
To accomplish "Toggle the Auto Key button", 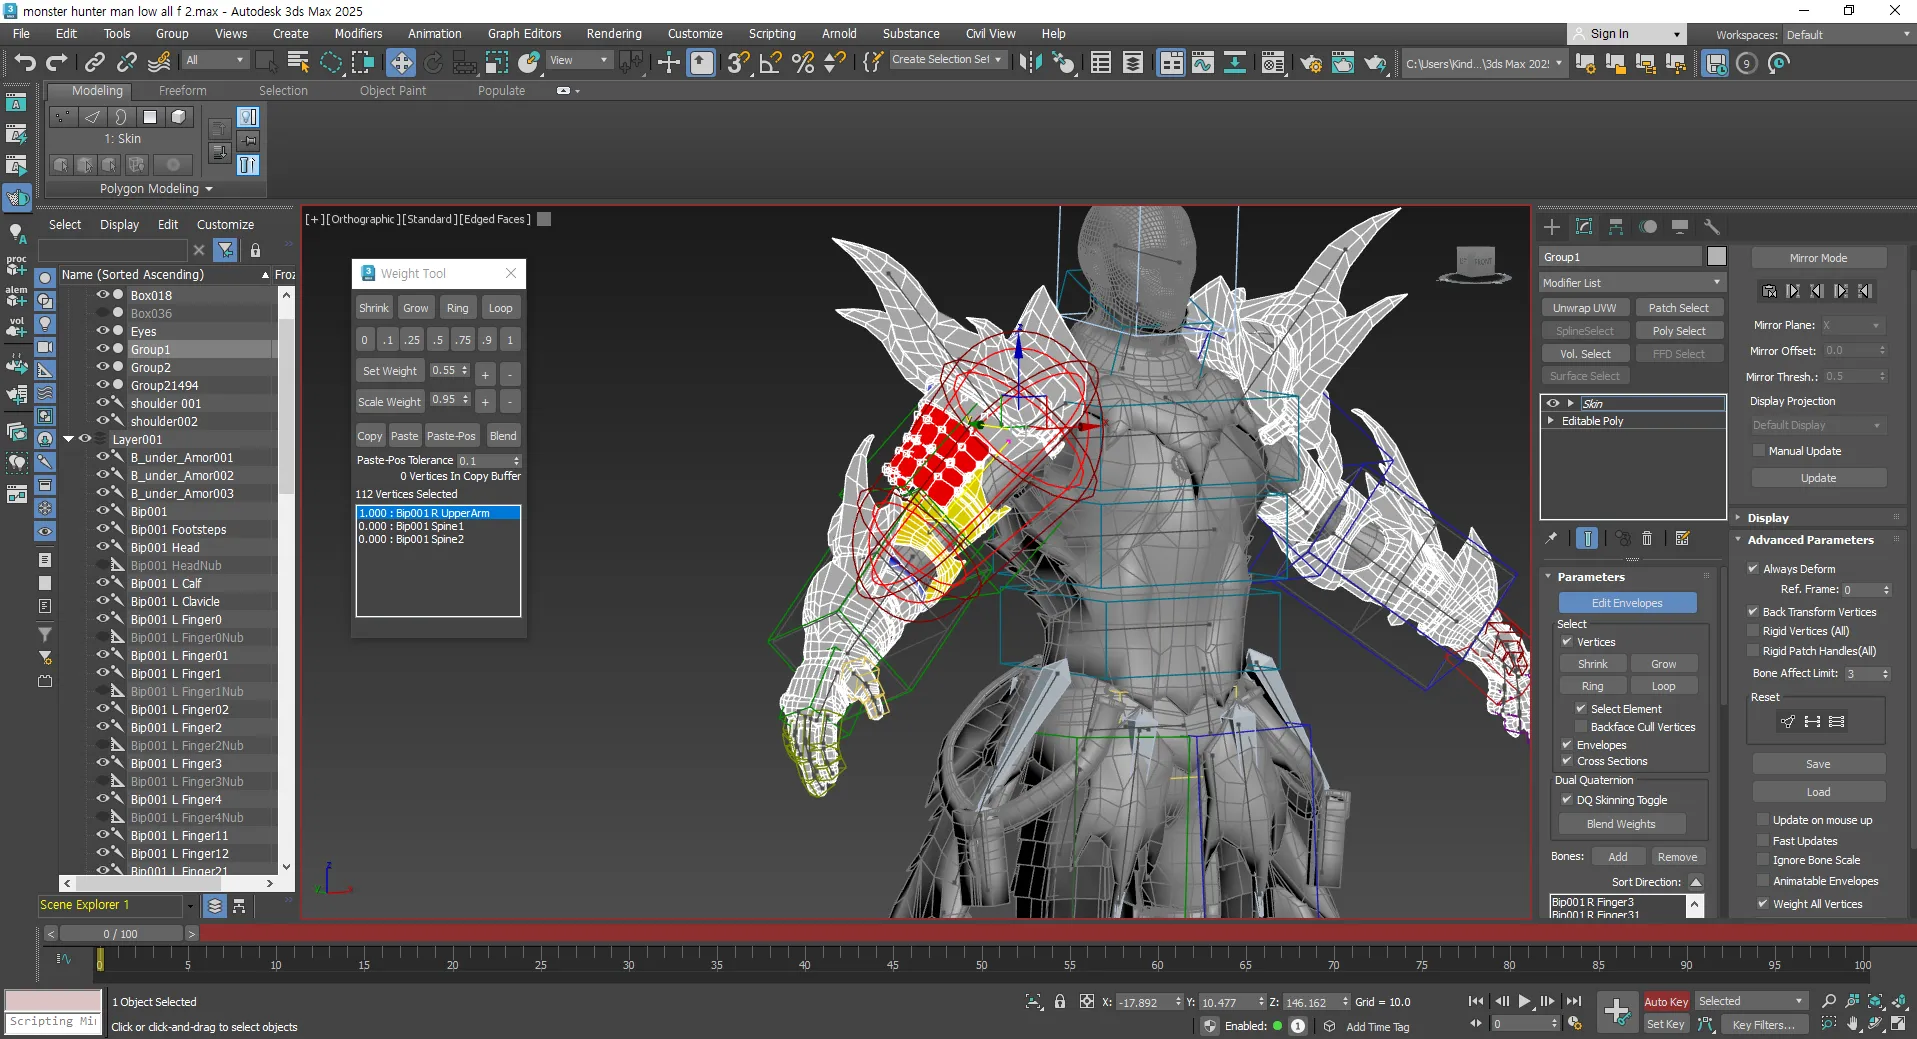I will 1666,1002.
